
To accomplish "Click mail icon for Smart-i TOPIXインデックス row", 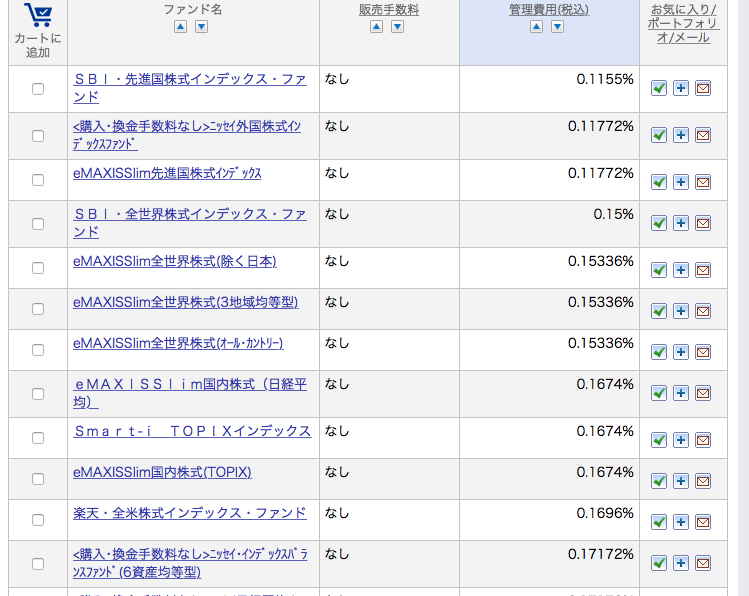I will point(703,440).
